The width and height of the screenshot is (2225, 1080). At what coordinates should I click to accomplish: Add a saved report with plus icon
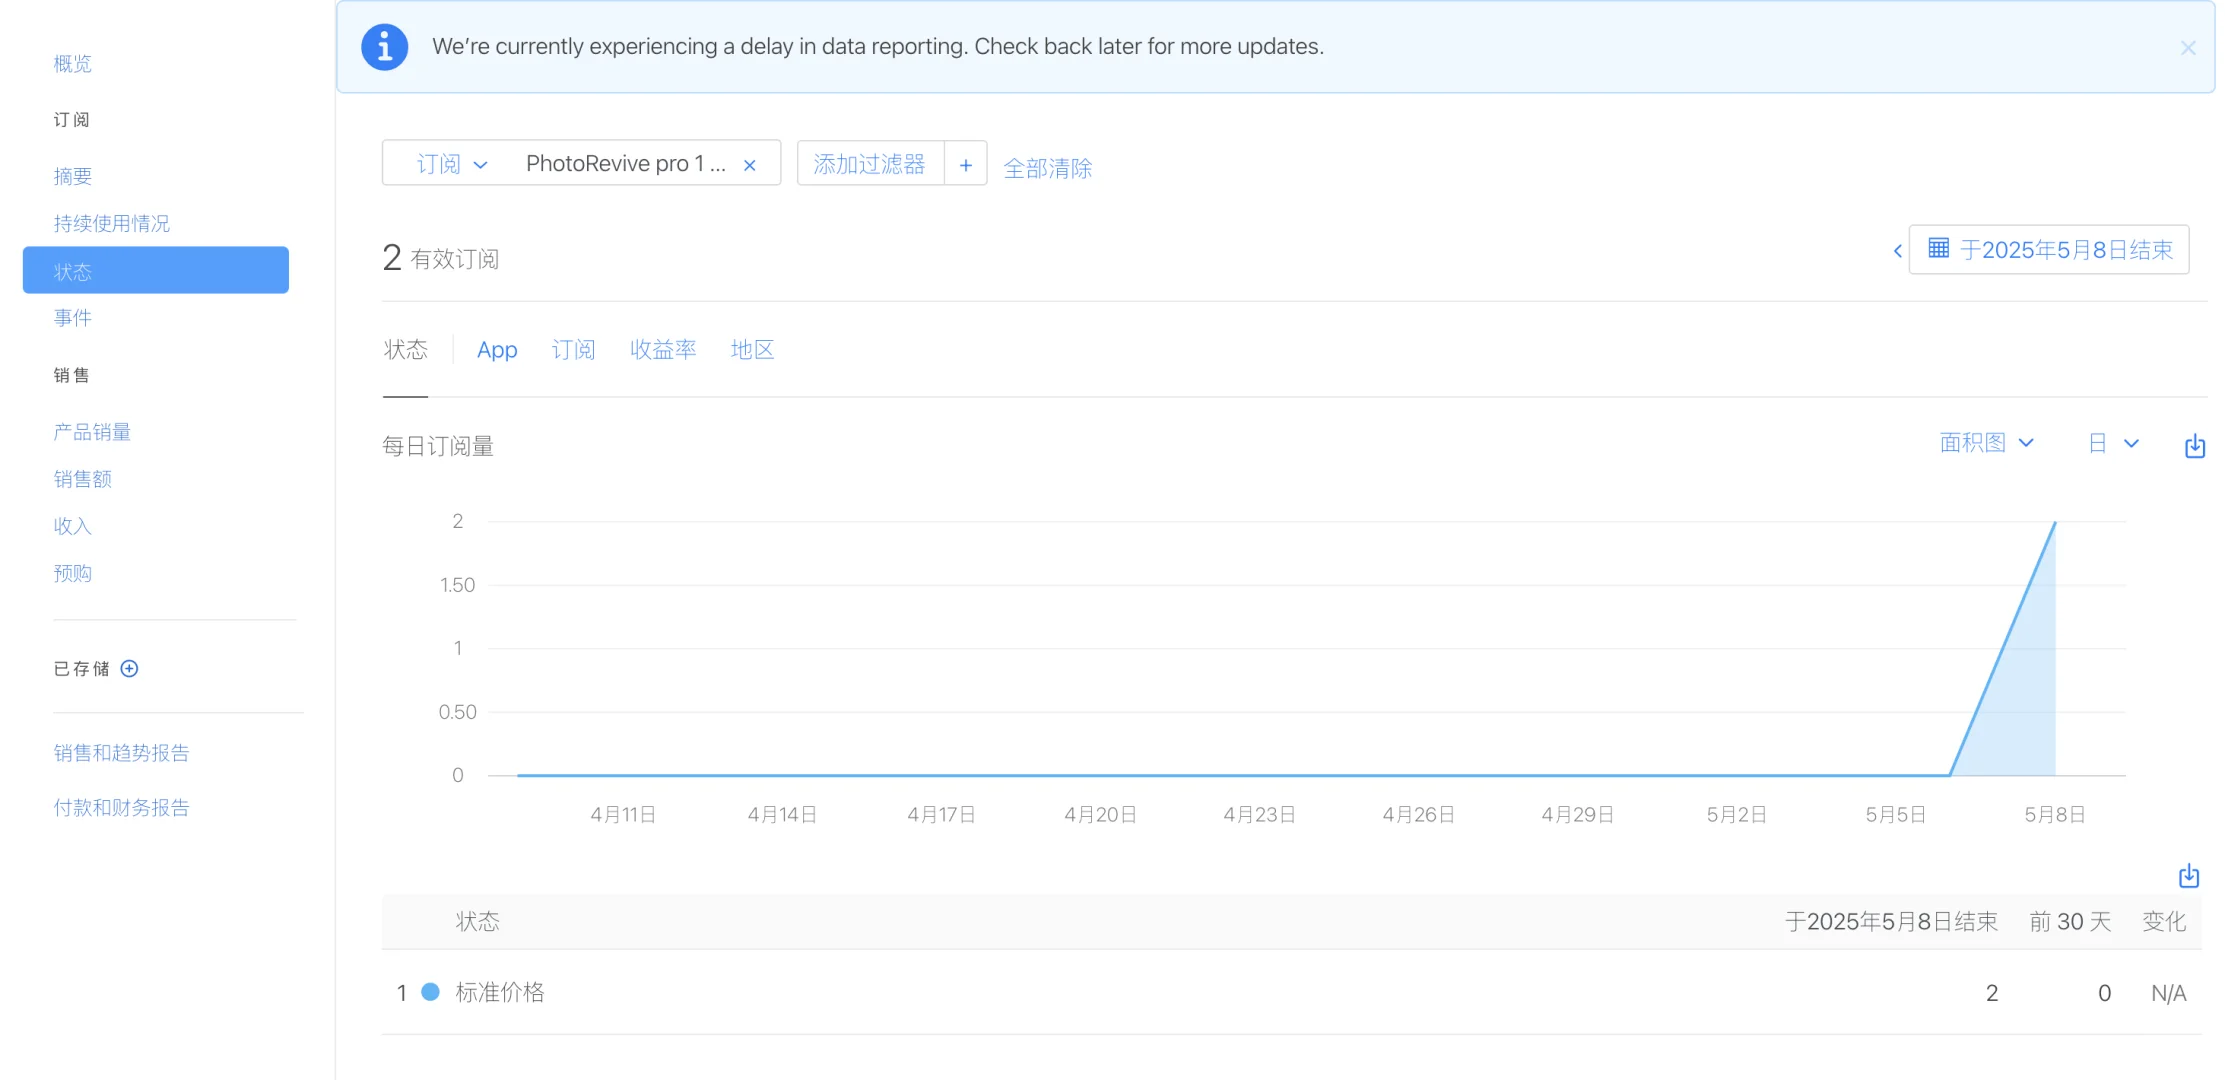point(129,668)
